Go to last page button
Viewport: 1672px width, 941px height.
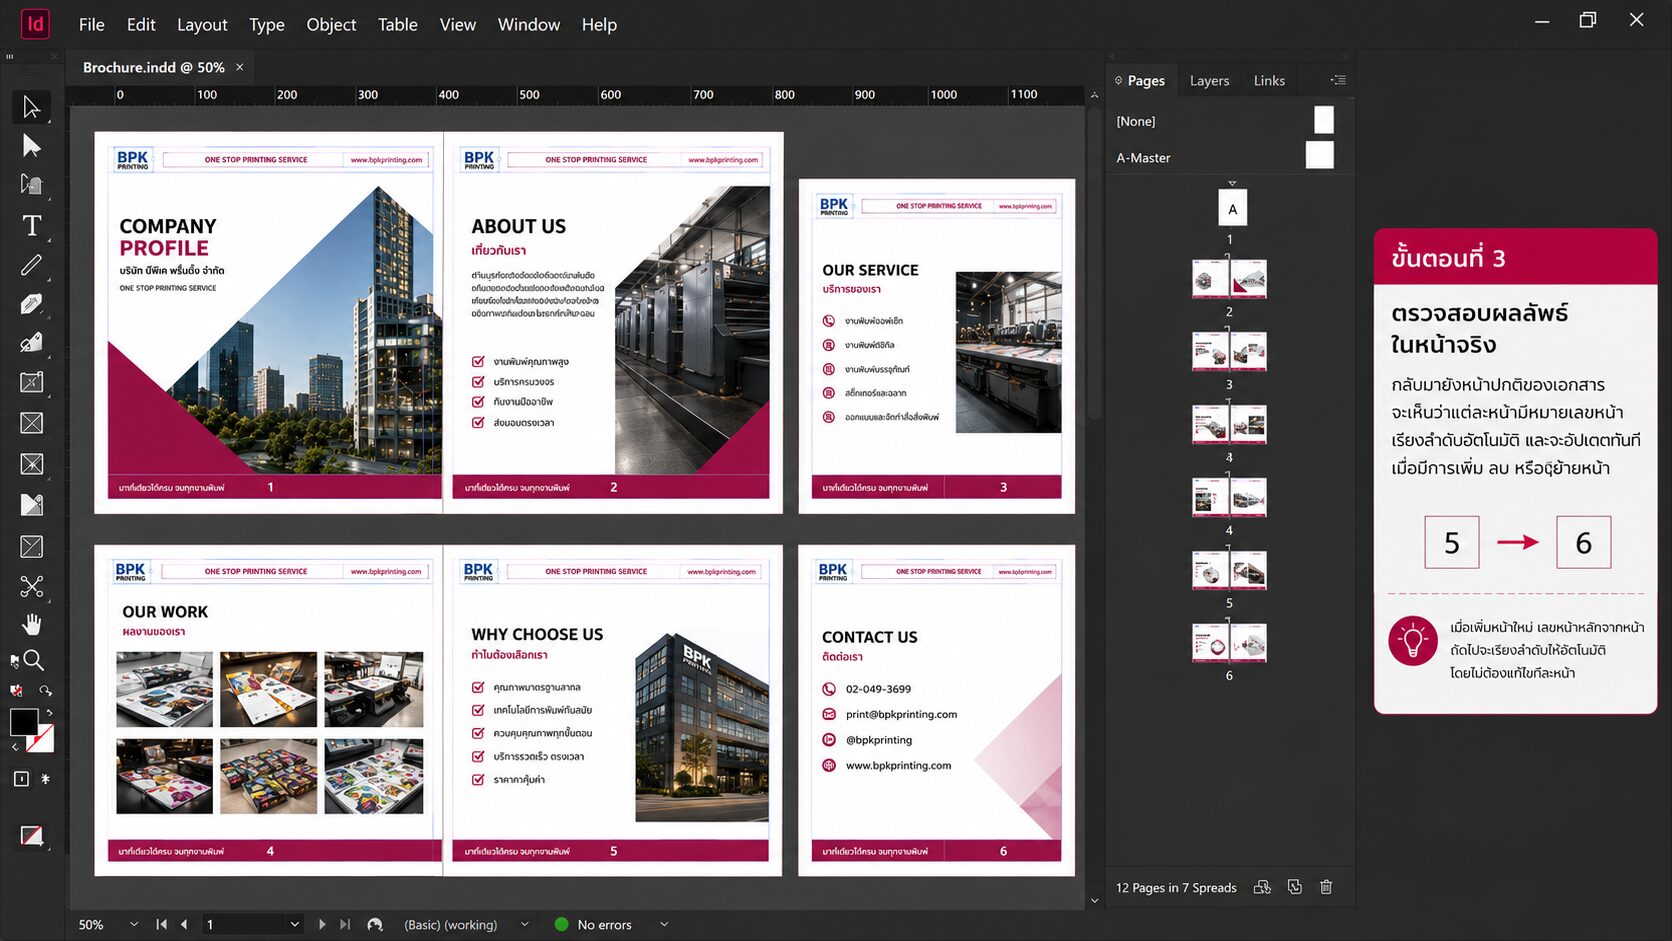345,924
